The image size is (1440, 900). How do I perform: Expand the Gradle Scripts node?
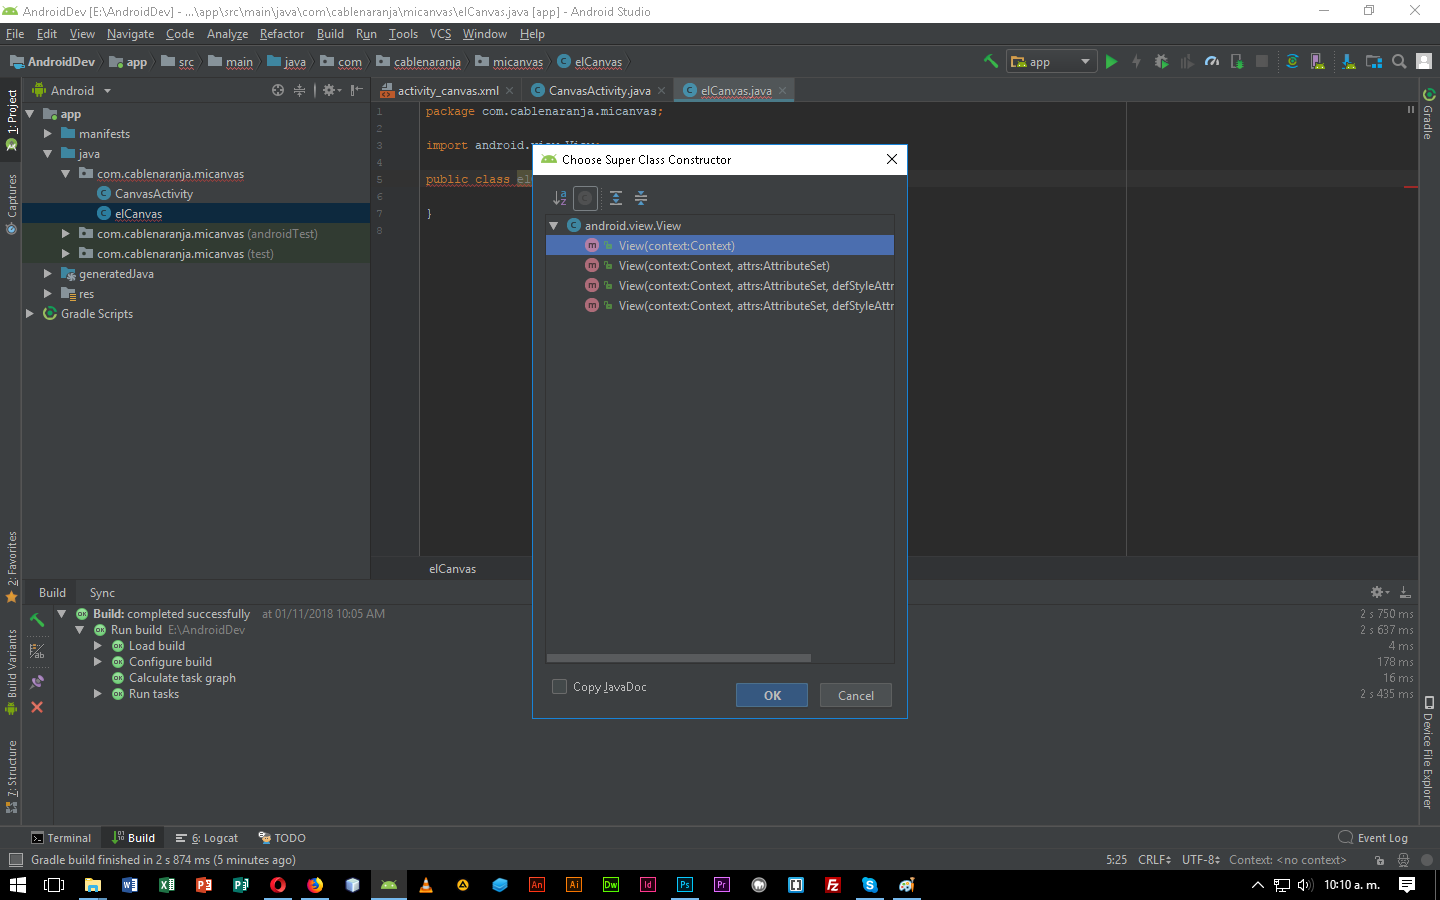(x=30, y=314)
